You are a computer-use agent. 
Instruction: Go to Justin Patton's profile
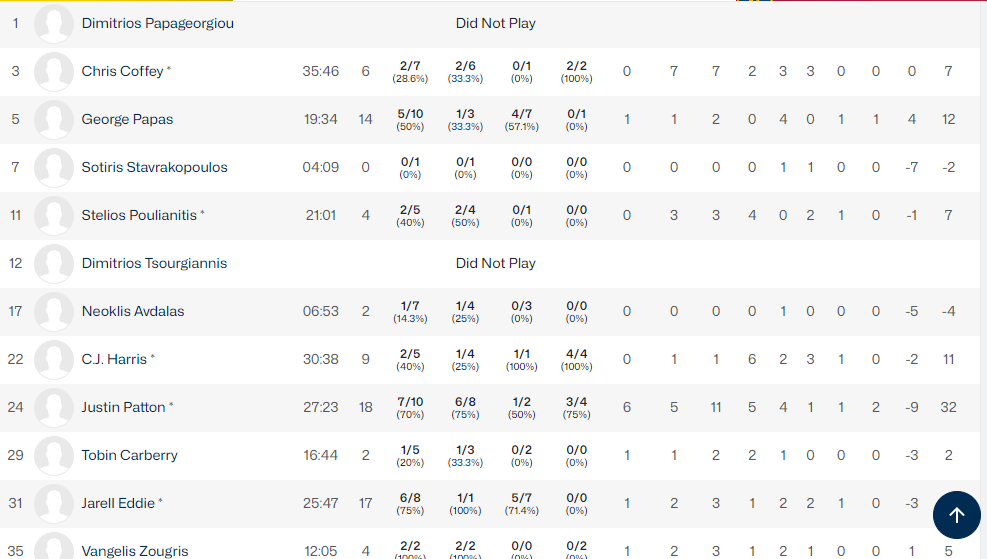point(123,407)
